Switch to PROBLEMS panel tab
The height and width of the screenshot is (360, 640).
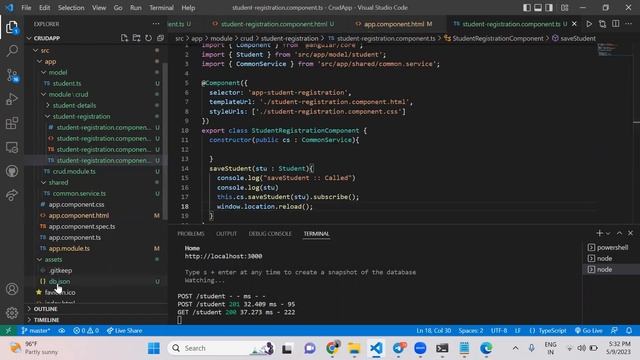coord(191,234)
